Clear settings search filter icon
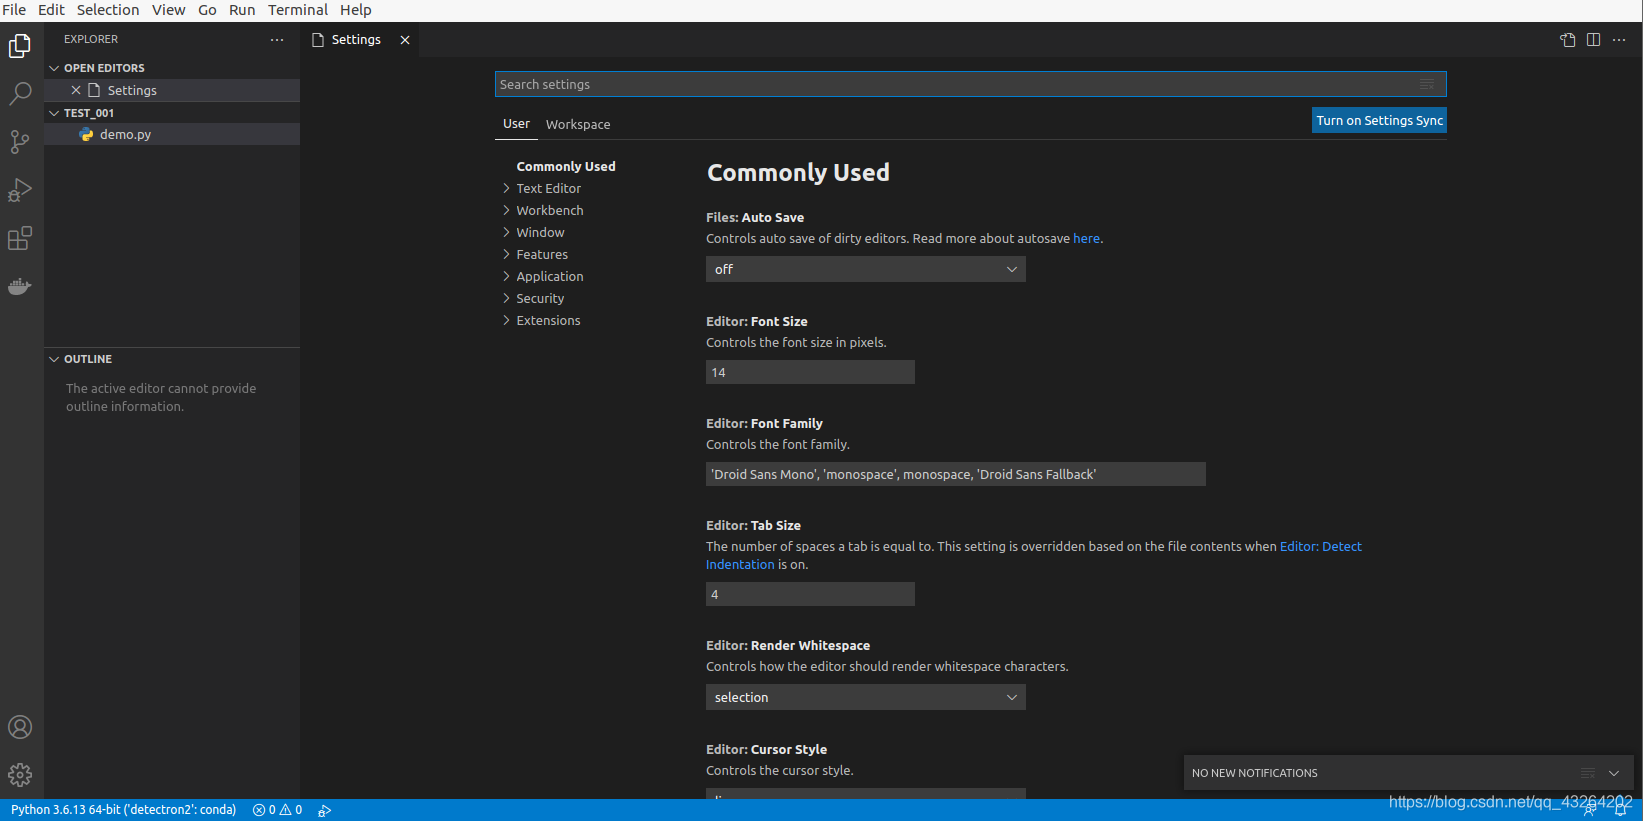Viewport: 1643px width, 821px height. [x=1427, y=84]
